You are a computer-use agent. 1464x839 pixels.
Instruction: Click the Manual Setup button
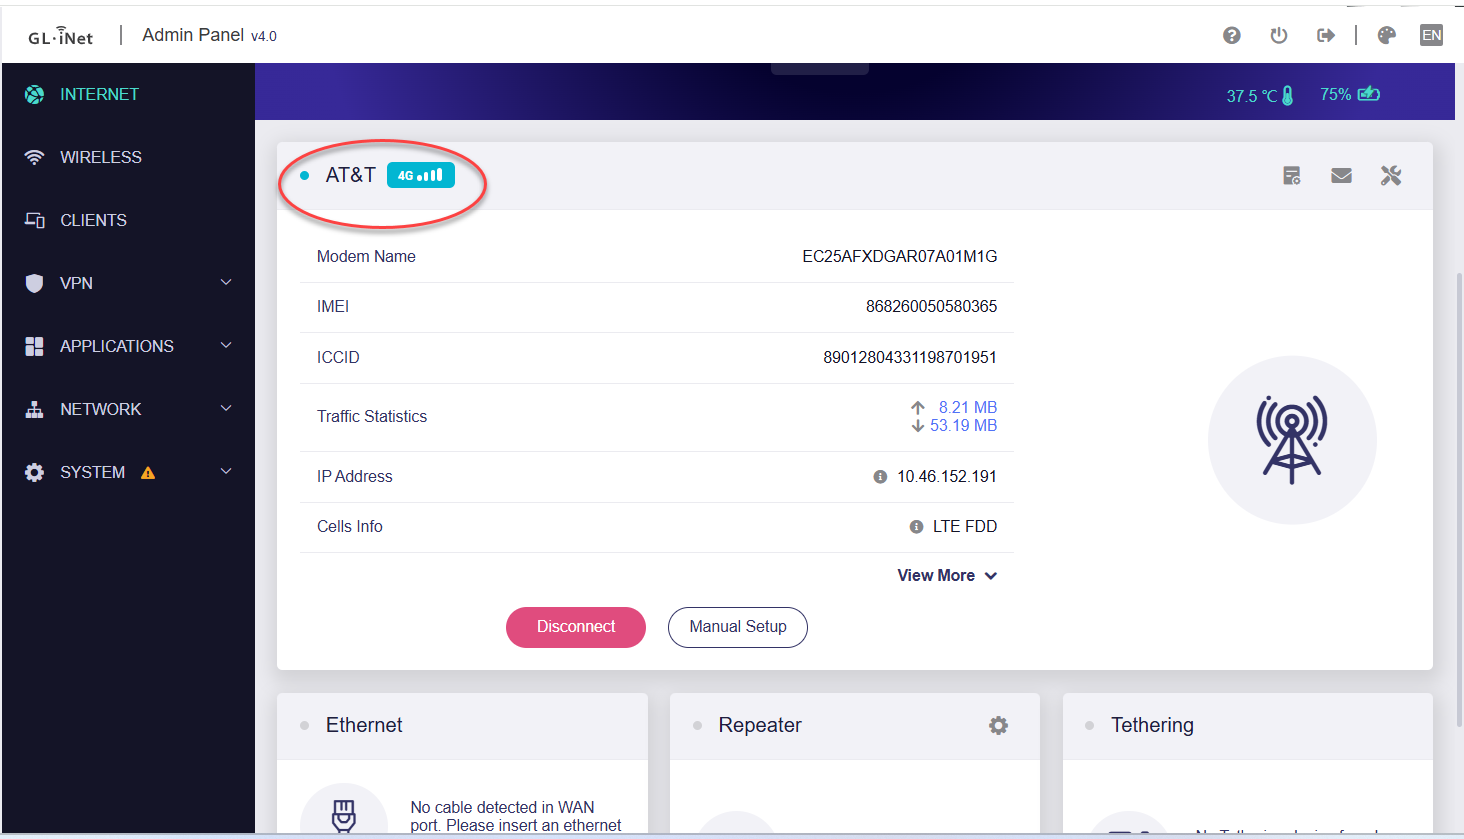click(738, 627)
